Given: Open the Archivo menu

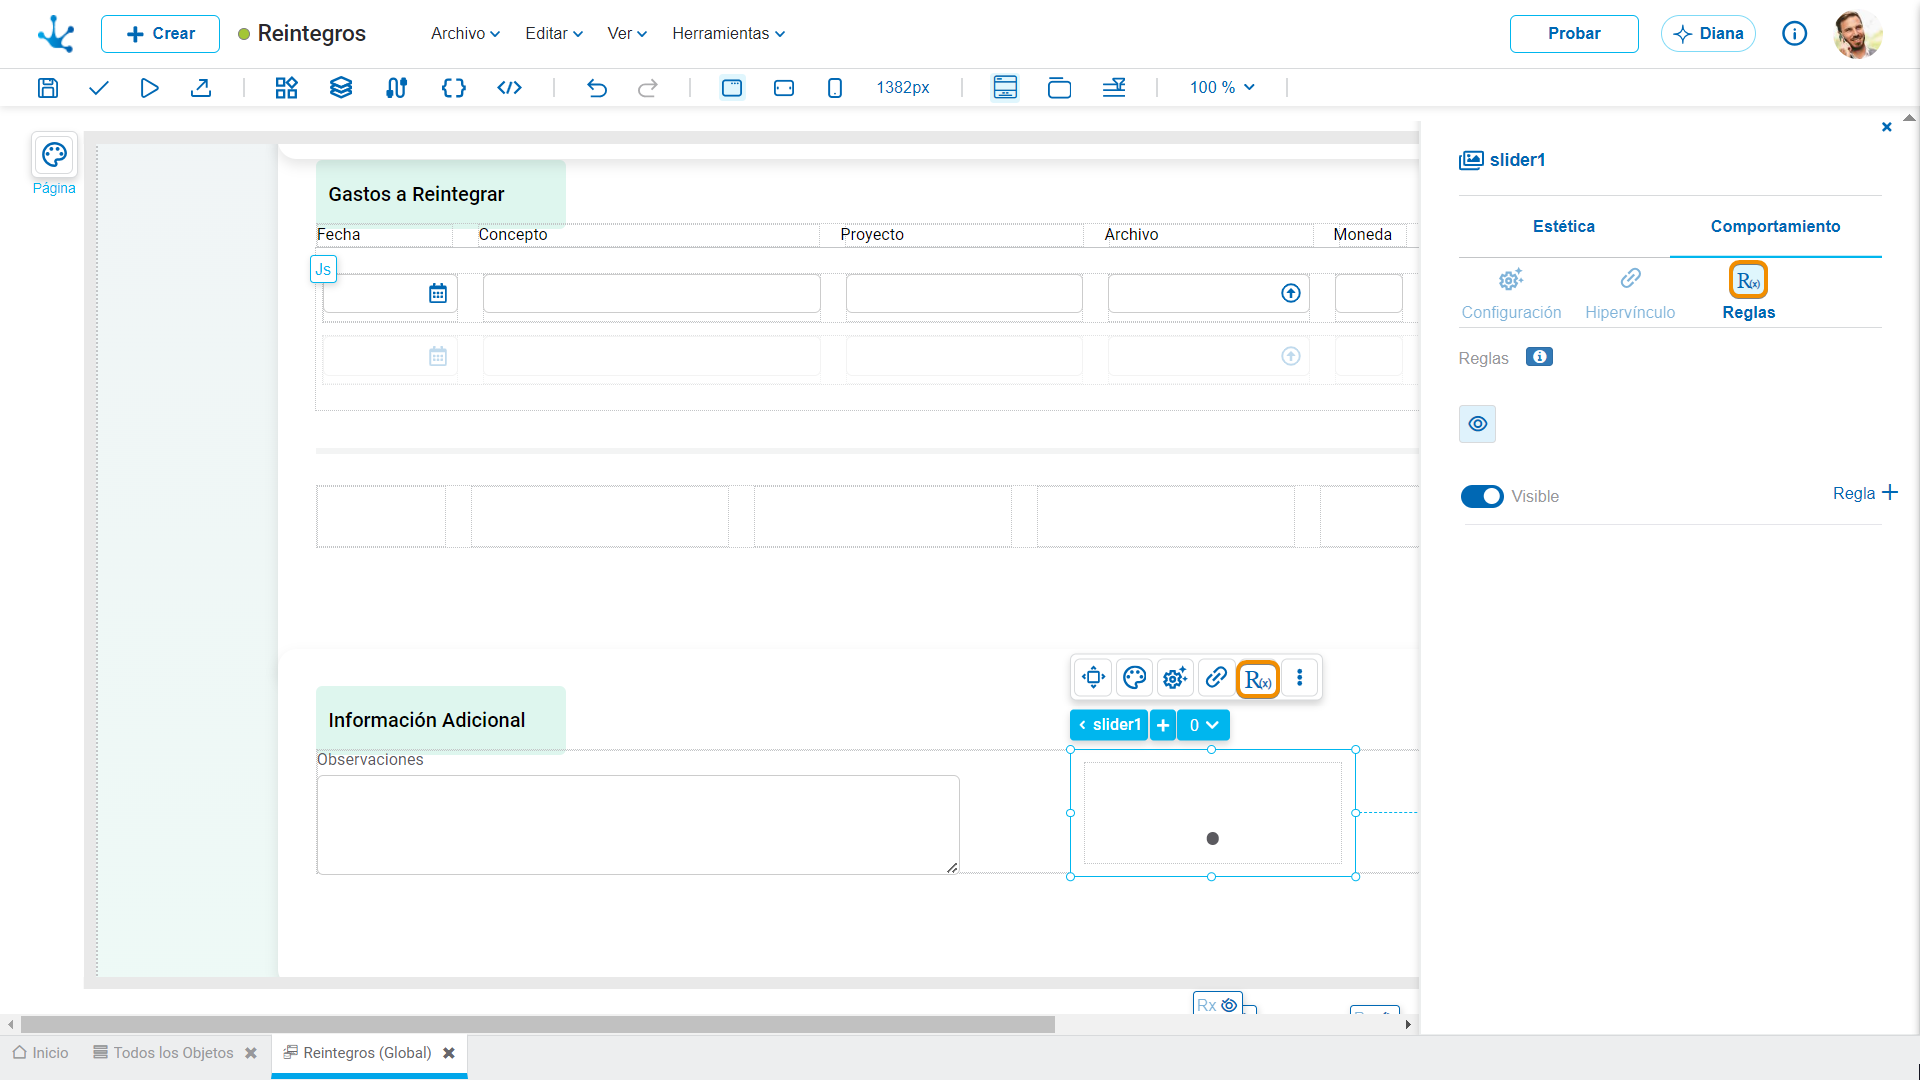Looking at the screenshot, I should tap(465, 34).
